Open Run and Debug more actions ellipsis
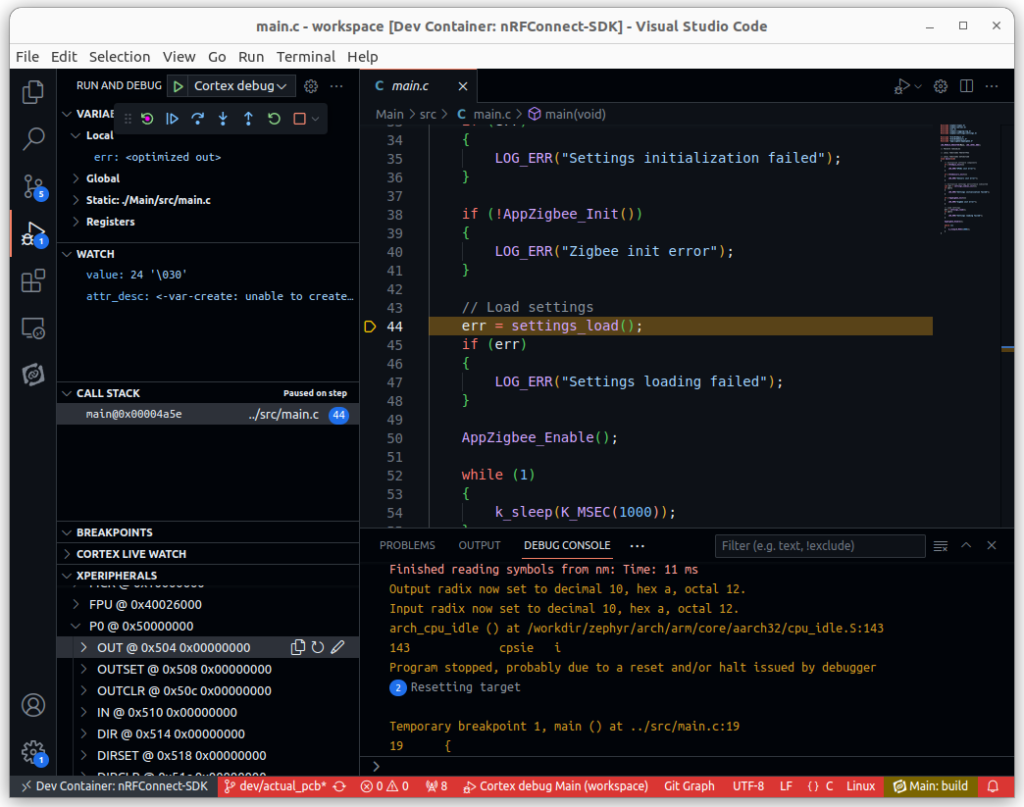Screen dimensions: 1024x807 [336, 86]
